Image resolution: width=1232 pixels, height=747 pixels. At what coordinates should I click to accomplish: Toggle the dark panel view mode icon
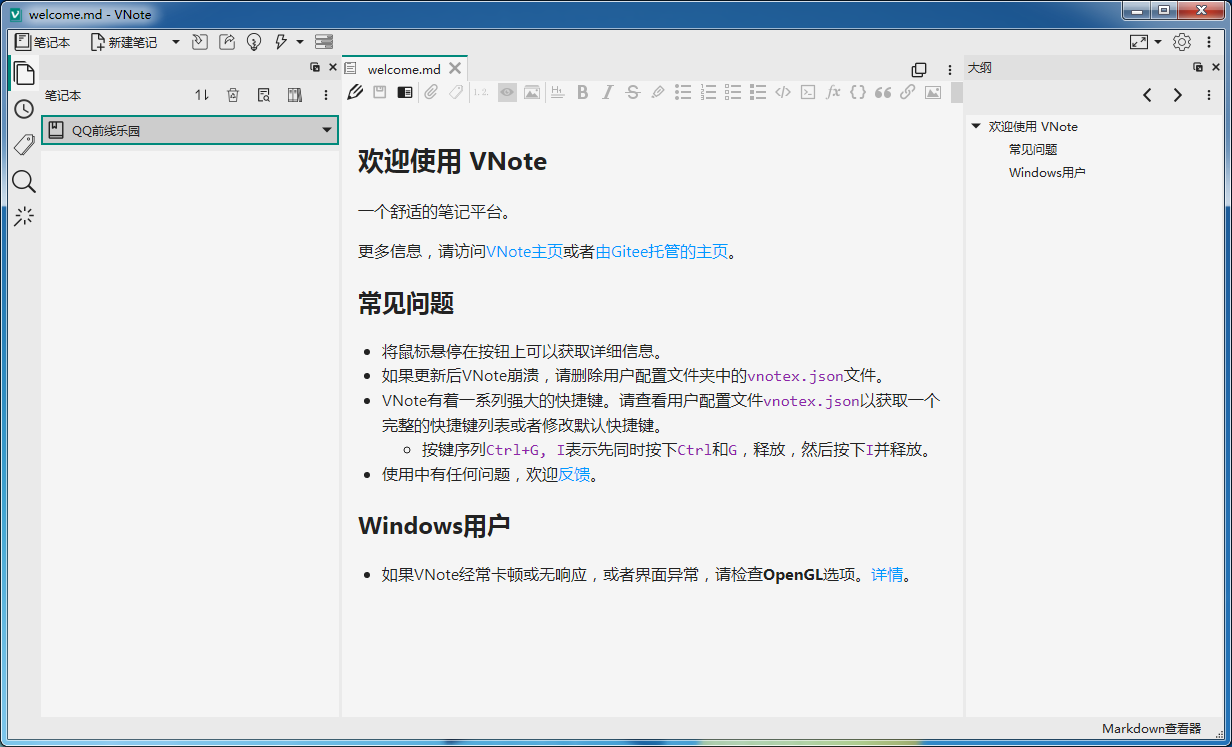point(405,92)
